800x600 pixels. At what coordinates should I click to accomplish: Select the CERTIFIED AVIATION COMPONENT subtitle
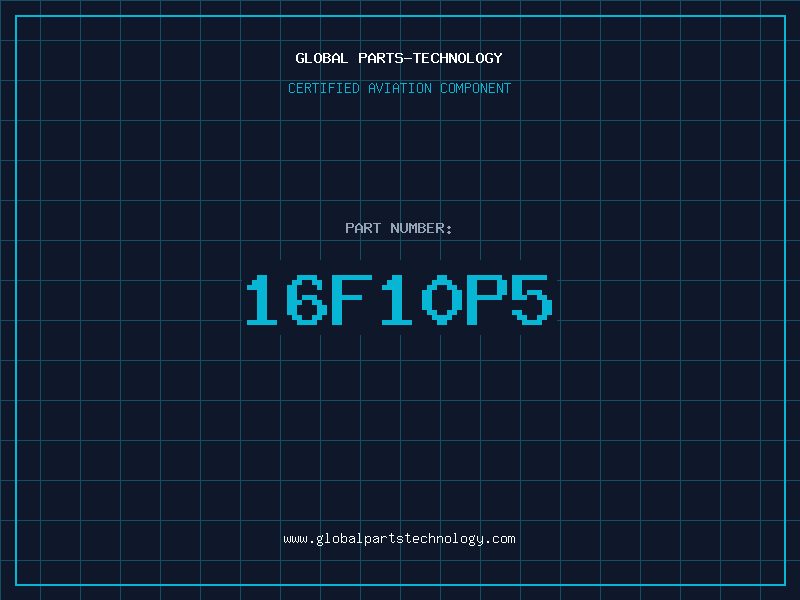click(x=399, y=88)
